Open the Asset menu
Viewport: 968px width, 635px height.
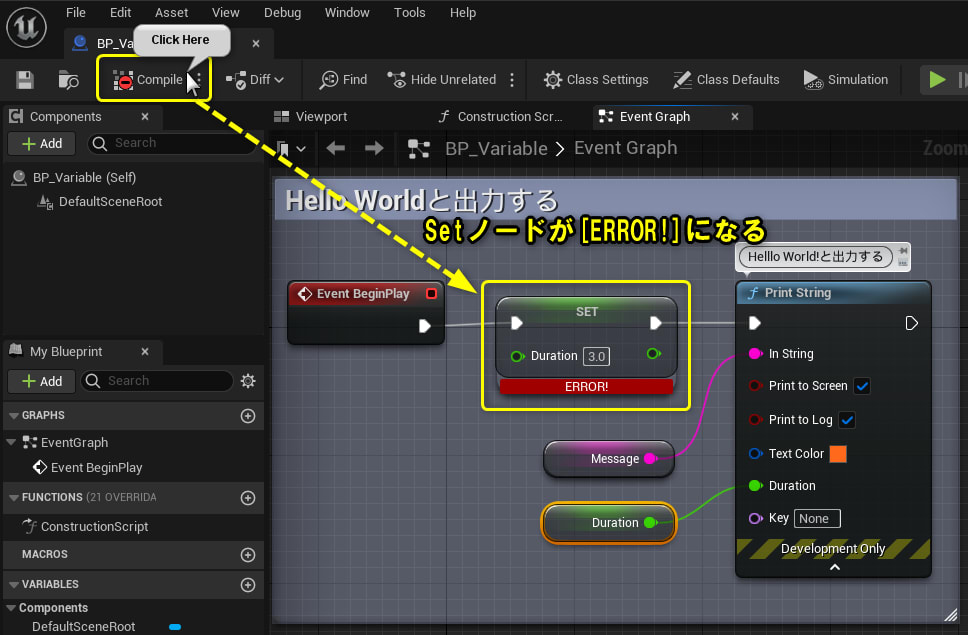(x=171, y=12)
